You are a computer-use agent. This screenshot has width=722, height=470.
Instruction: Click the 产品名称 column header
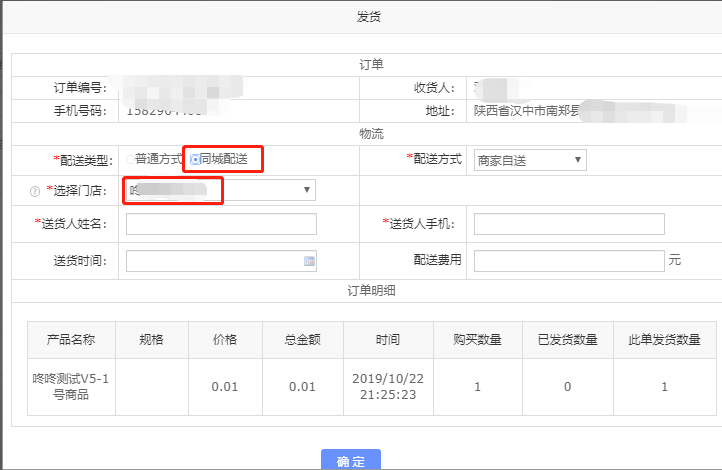coord(71,340)
